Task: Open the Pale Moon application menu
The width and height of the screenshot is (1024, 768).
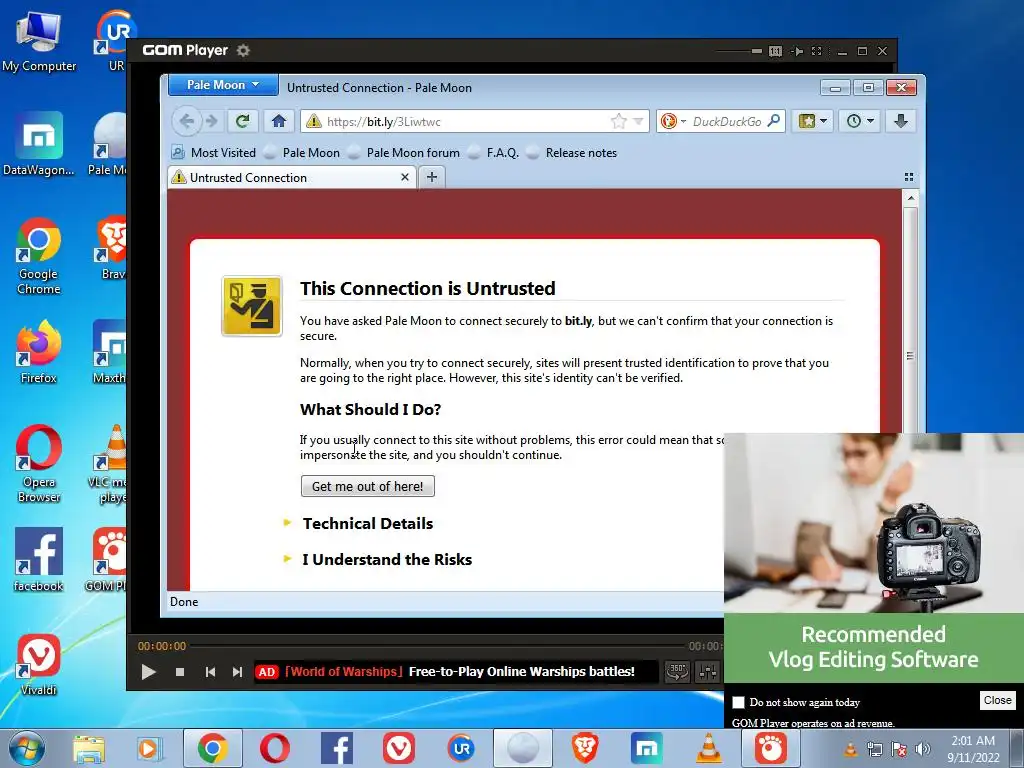Action: pos(223,85)
